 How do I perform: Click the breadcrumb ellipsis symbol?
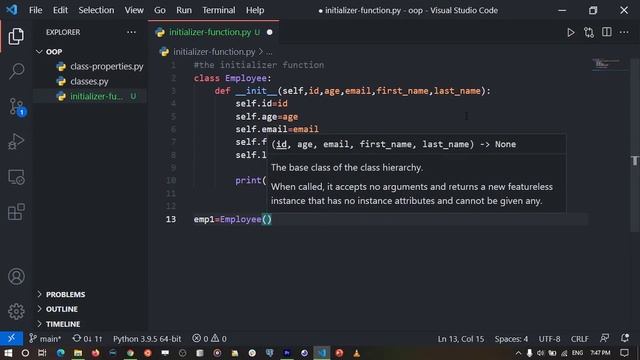269,52
